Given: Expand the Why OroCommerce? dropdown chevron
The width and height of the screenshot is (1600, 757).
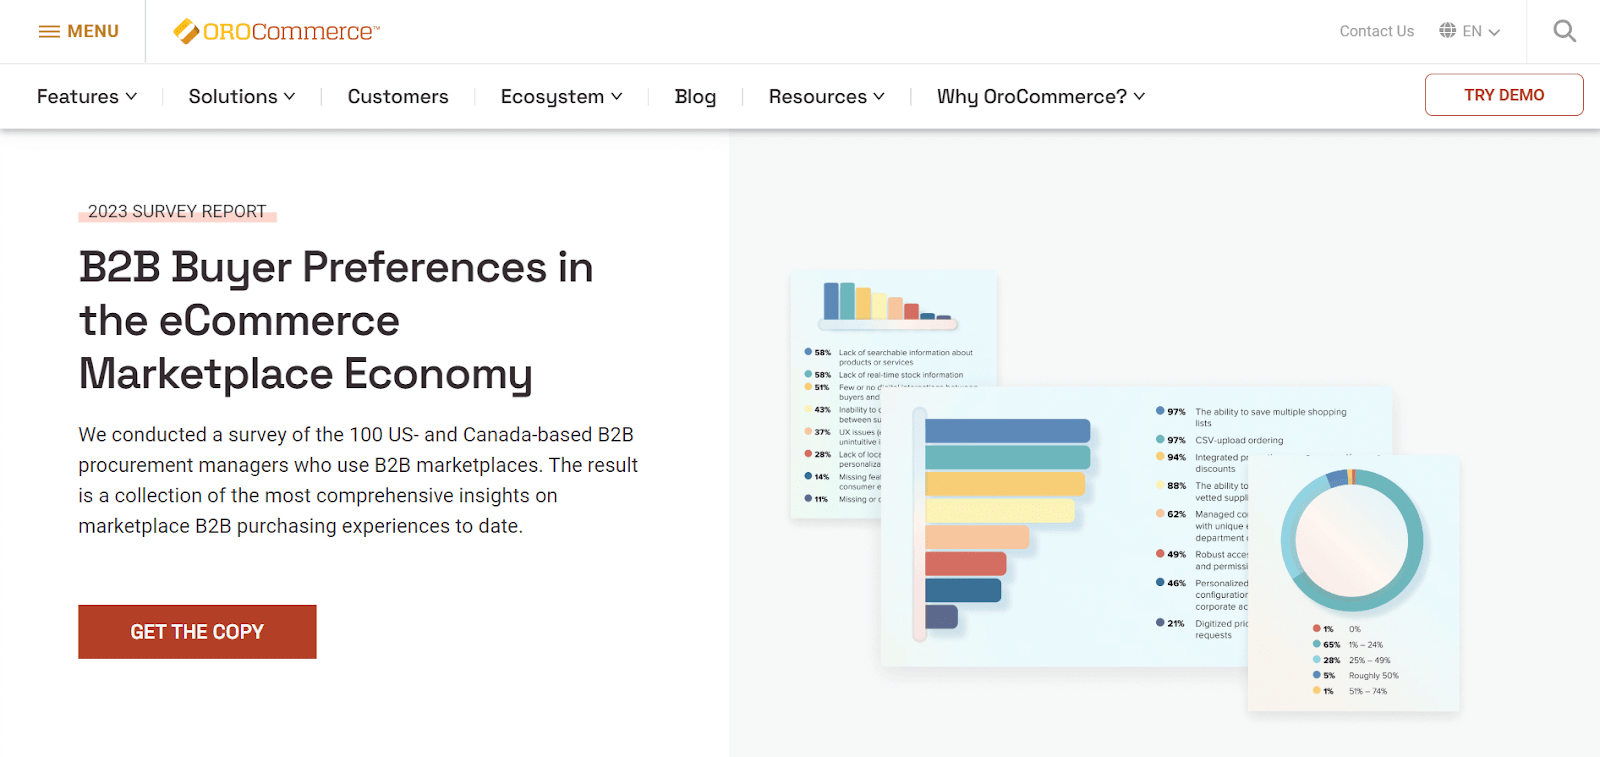Looking at the screenshot, I should point(1139,96).
